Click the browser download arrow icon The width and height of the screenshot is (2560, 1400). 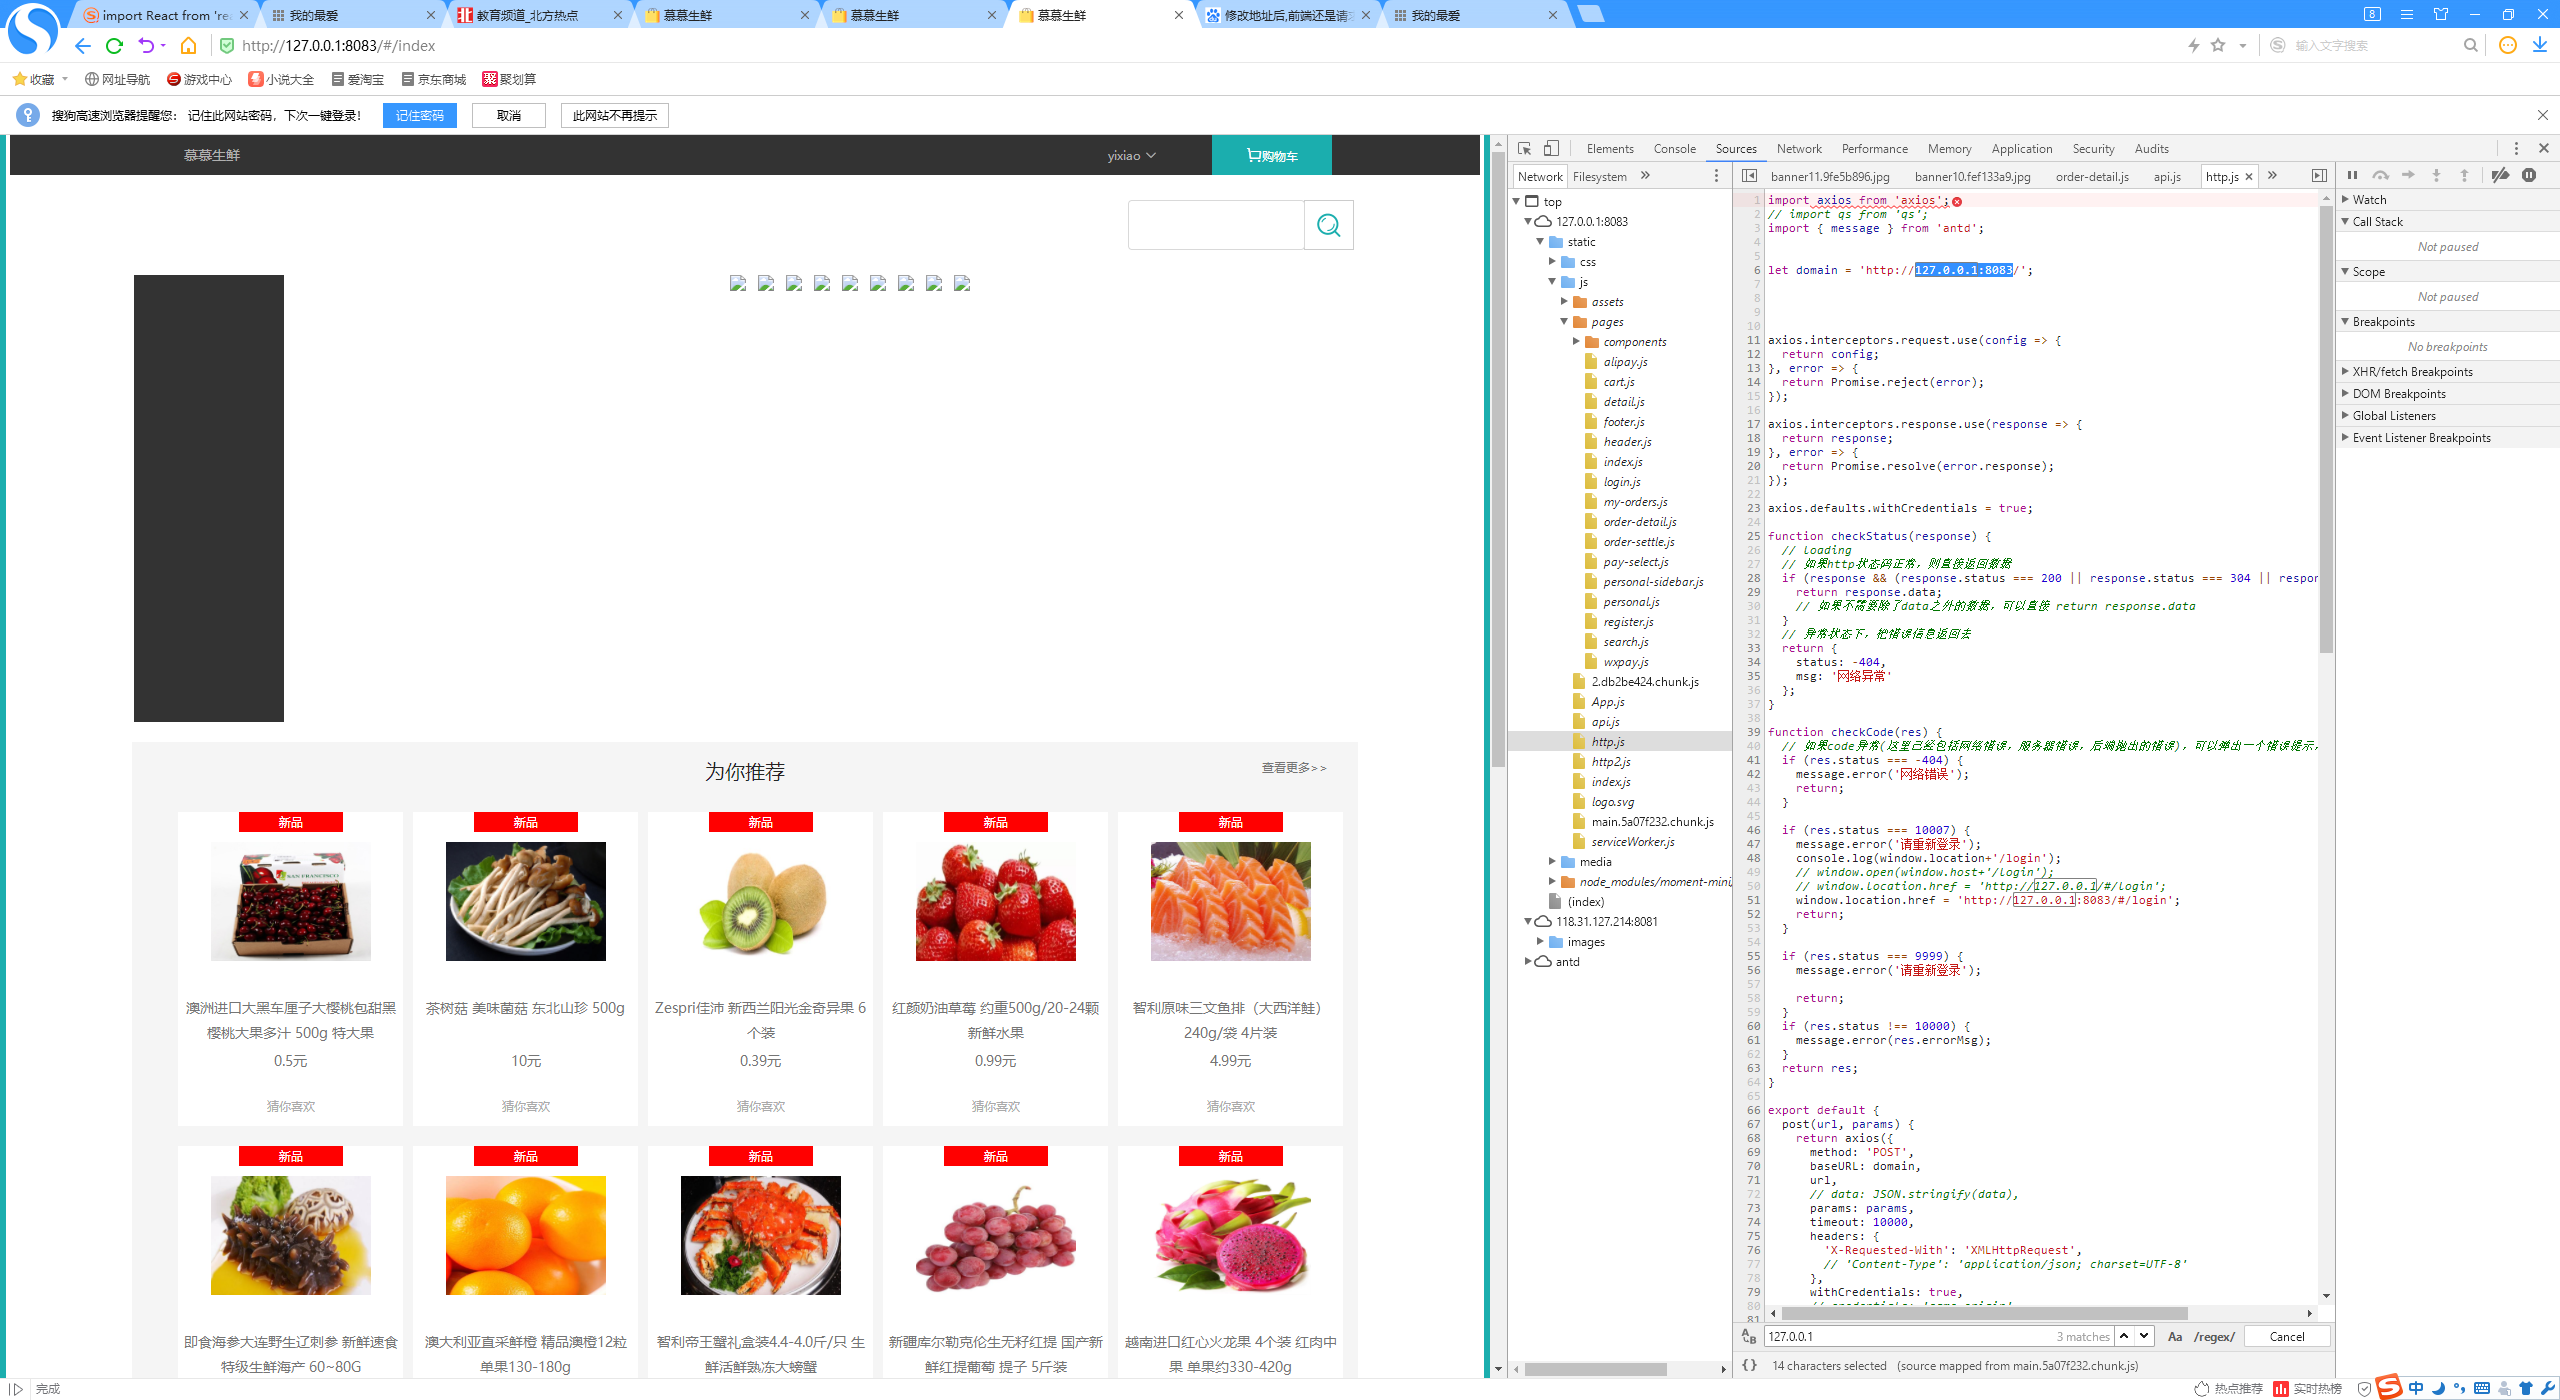[2540, 45]
